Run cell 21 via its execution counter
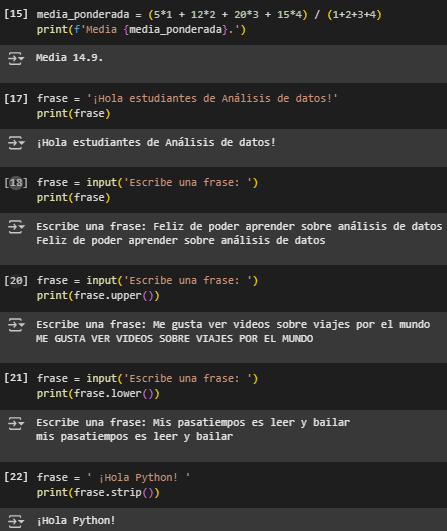This screenshot has height=531, width=447. pos(16,378)
